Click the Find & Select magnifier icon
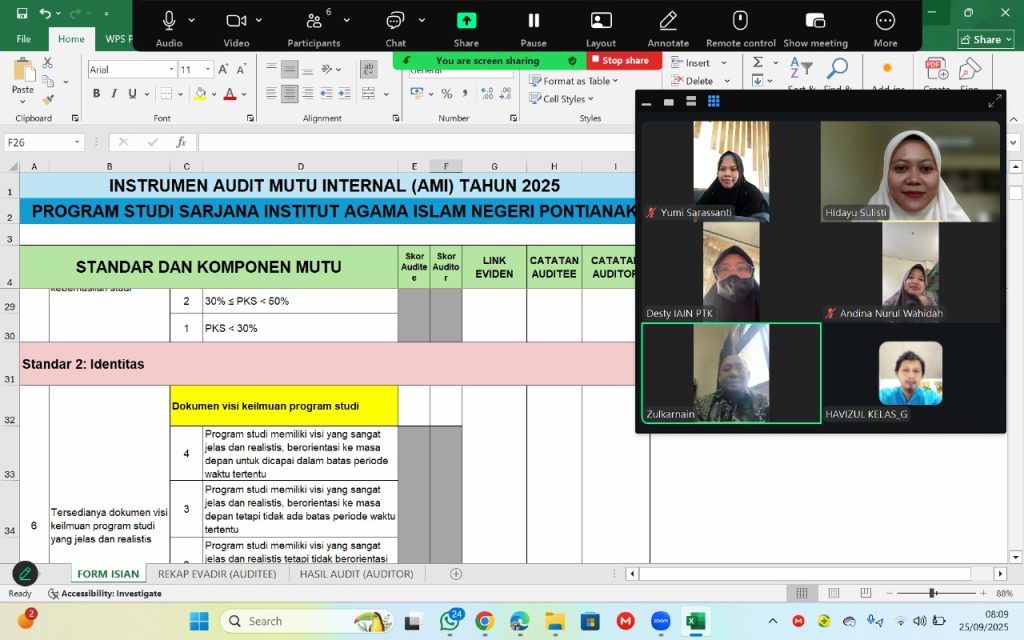 pos(836,68)
